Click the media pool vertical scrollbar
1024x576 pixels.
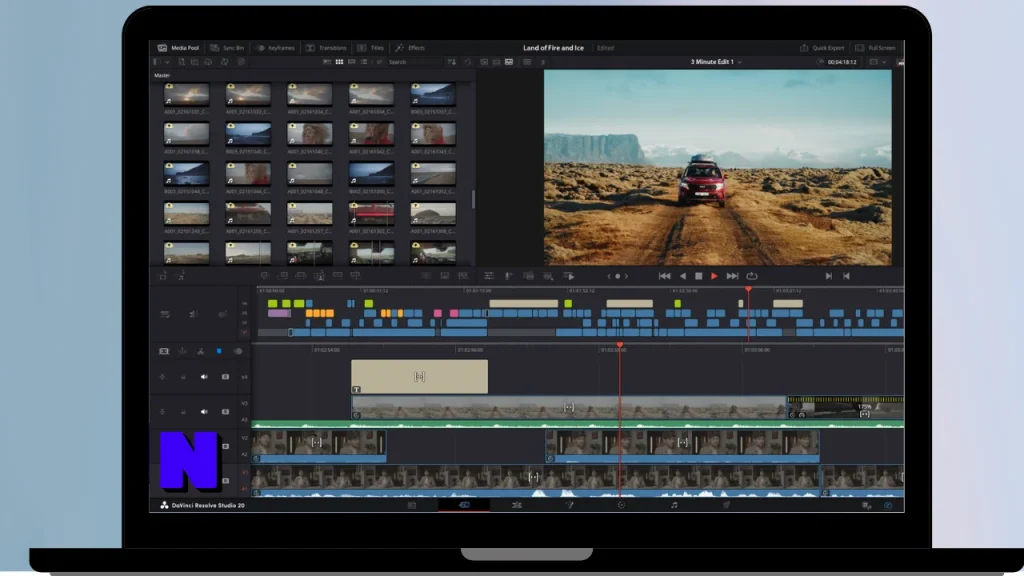[473, 199]
